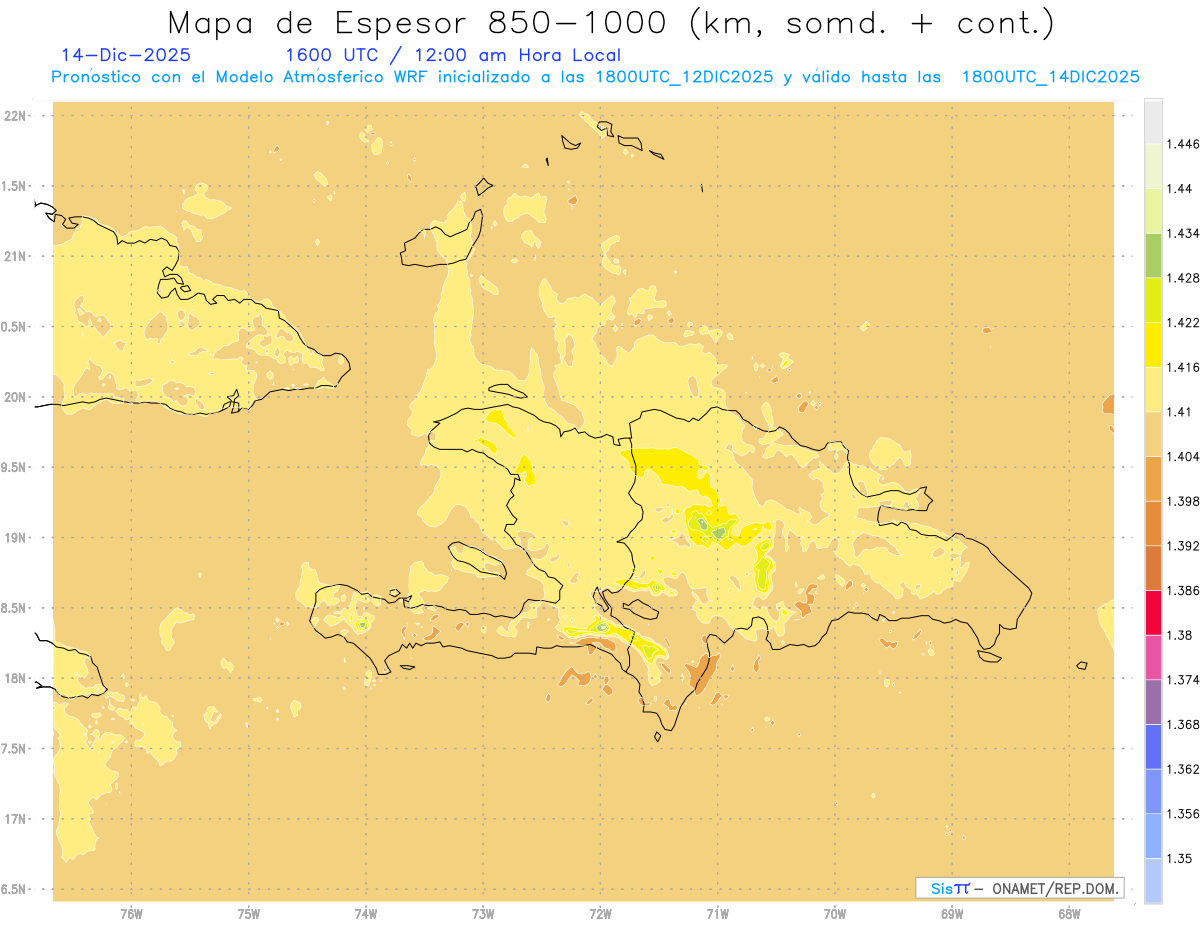Click the 1.398 colorbar value
This screenshot has height=927, width=1200.
[x=1185, y=501]
